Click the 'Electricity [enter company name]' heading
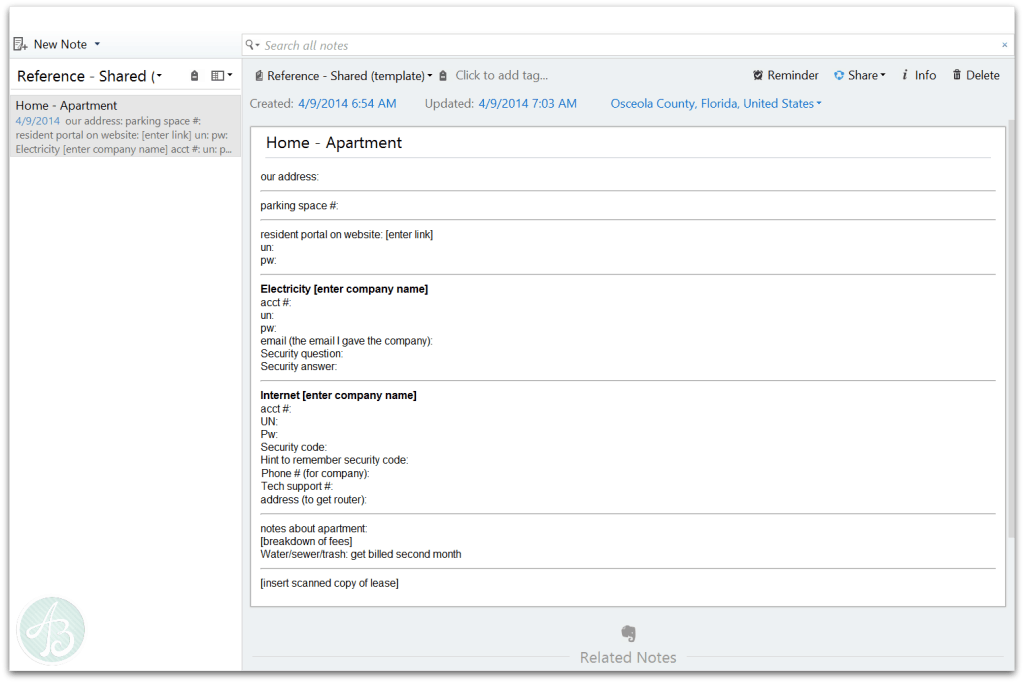 [344, 289]
